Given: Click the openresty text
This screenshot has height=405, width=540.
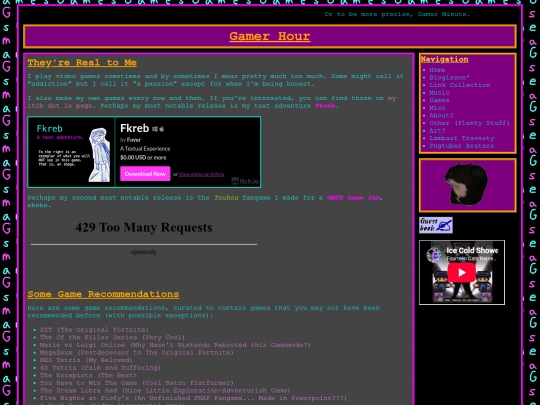Looking at the screenshot, I should pos(144,252).
